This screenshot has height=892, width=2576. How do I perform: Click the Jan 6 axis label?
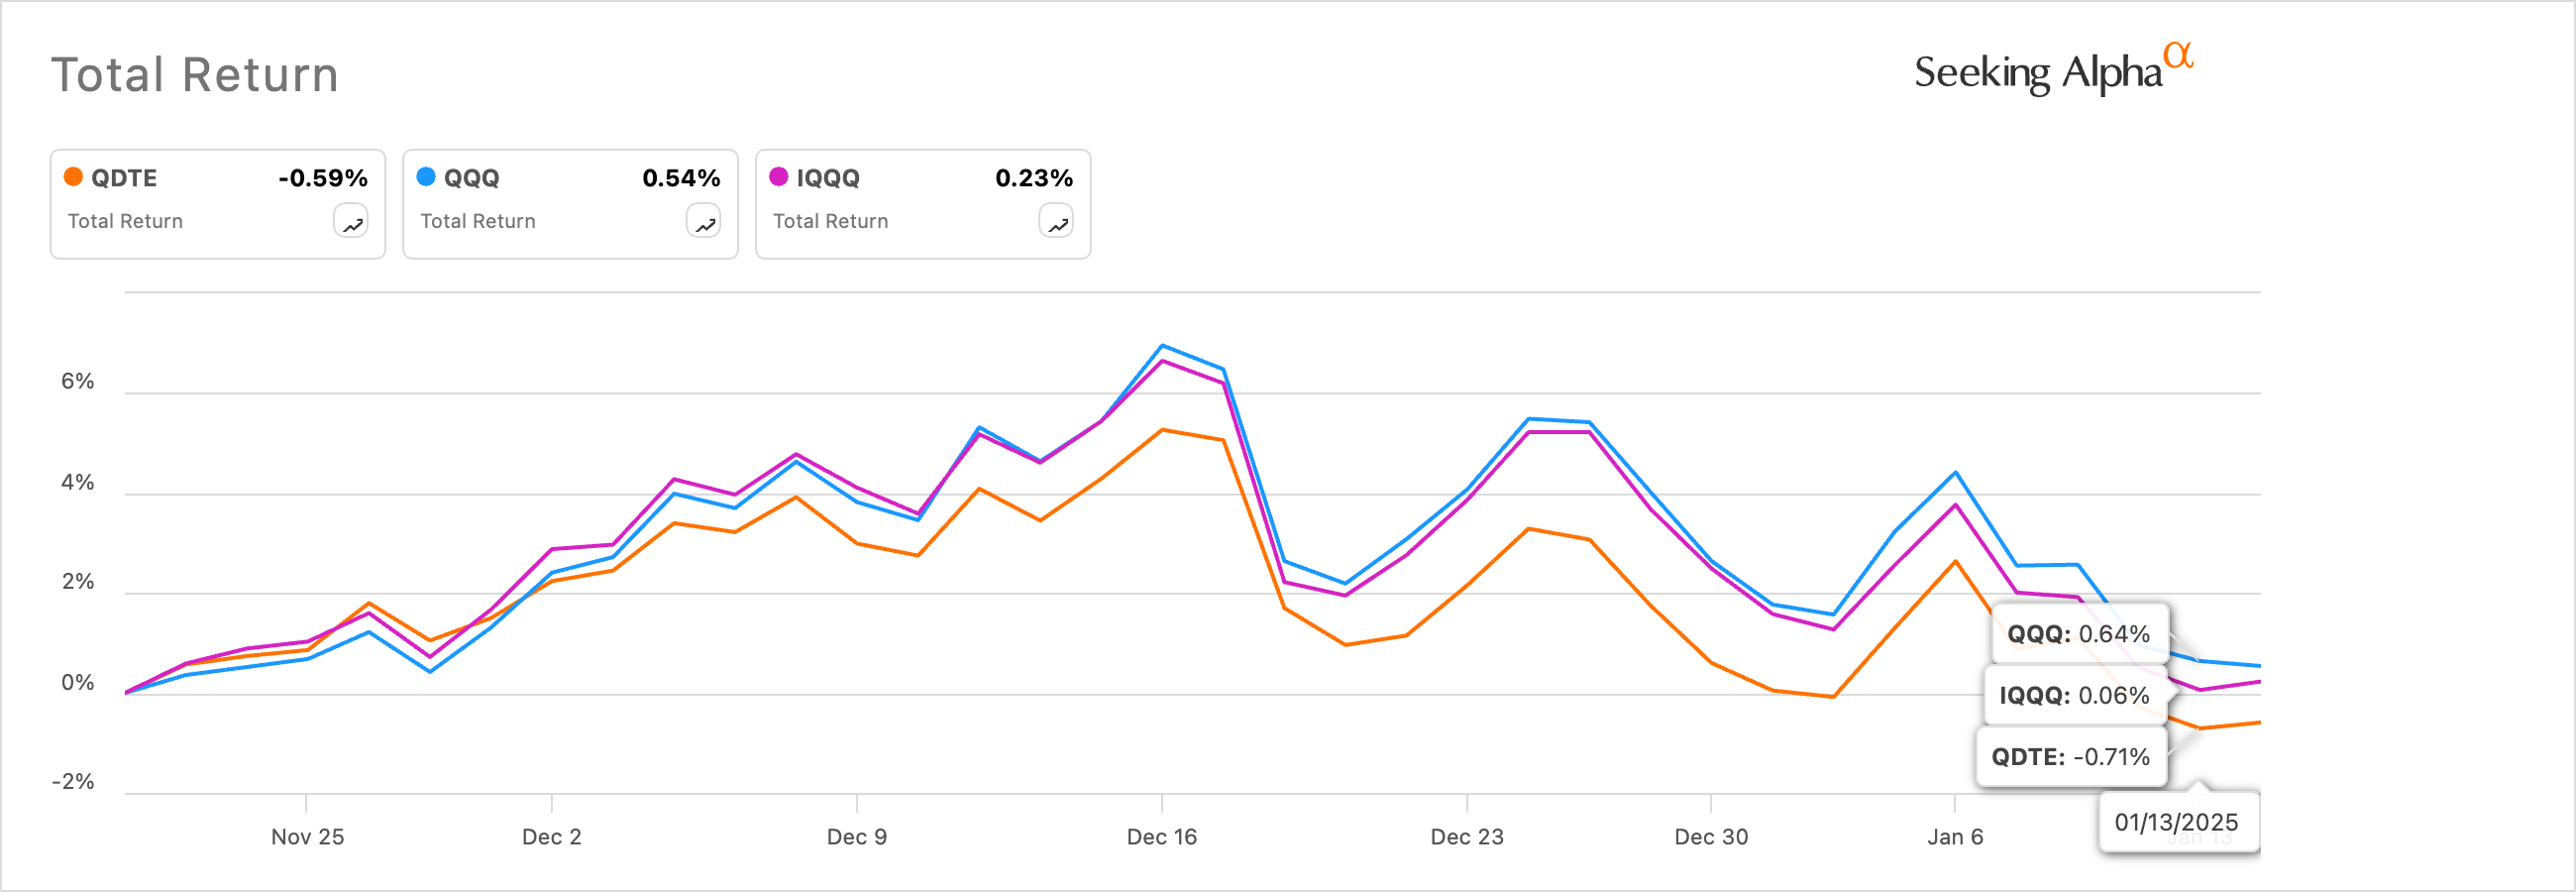pos(1955,836)
